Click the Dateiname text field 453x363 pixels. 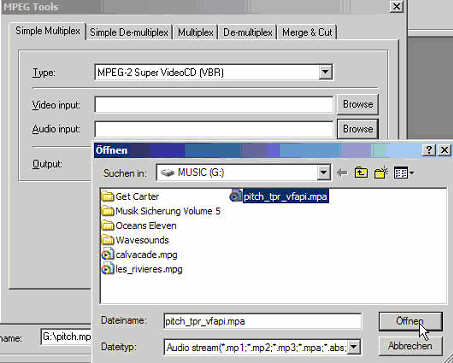pos(263,321)
